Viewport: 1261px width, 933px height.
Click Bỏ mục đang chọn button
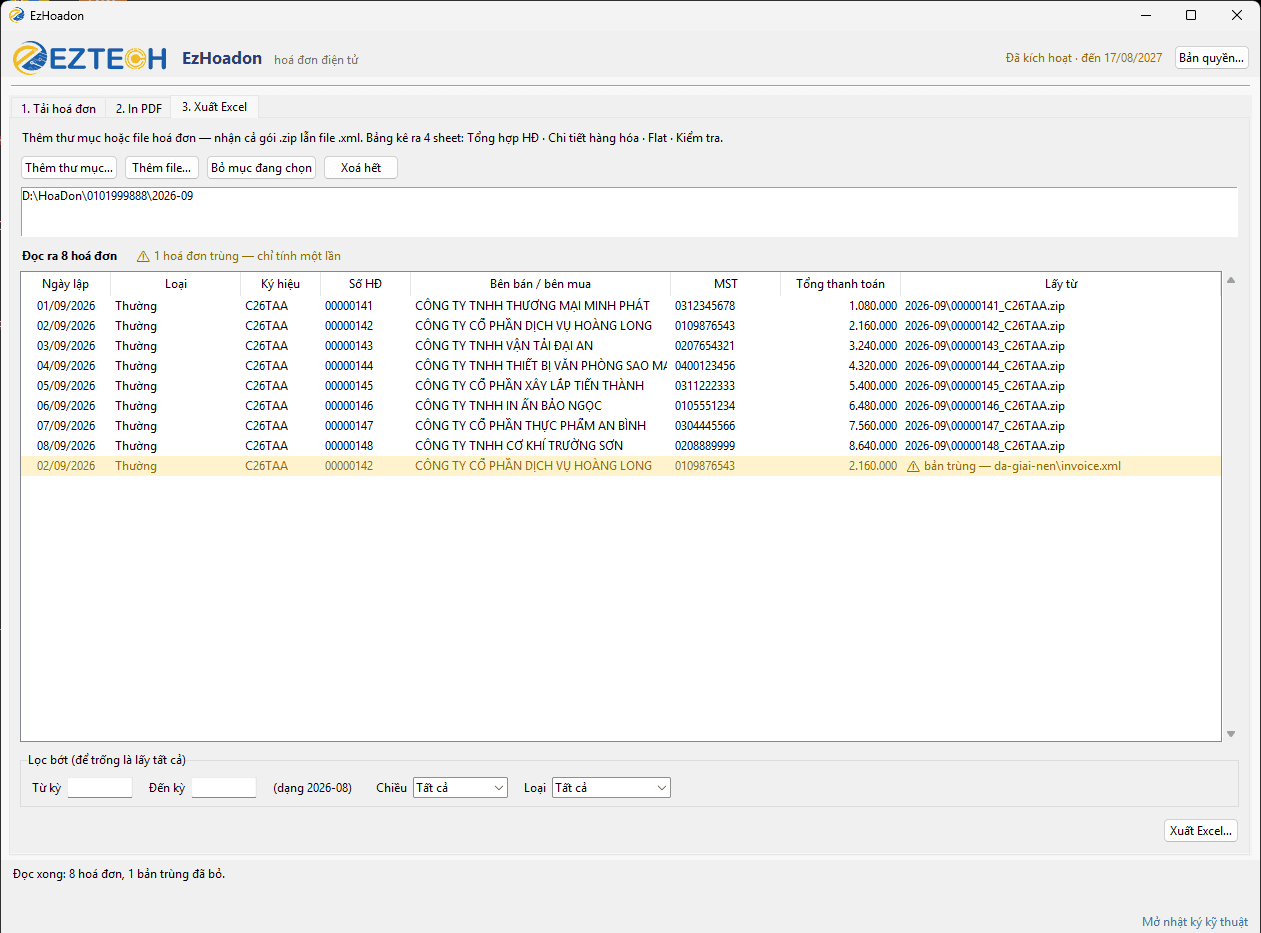coord(262,168)
